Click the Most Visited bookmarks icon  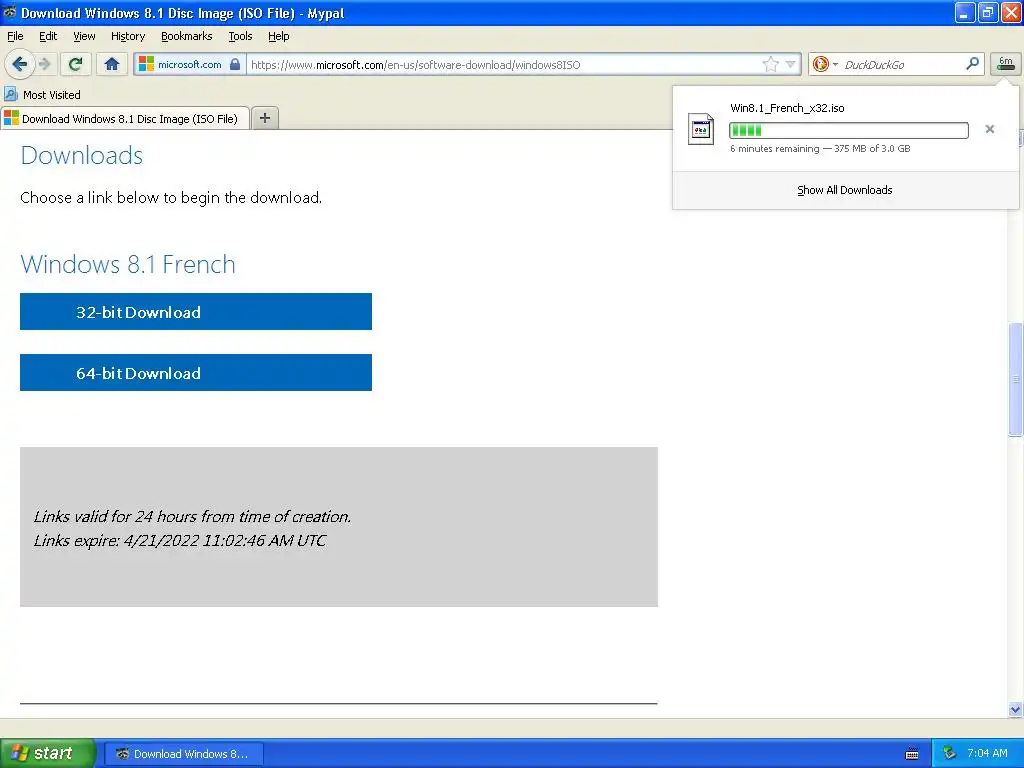pyautogui.click(x=10, y=94)
